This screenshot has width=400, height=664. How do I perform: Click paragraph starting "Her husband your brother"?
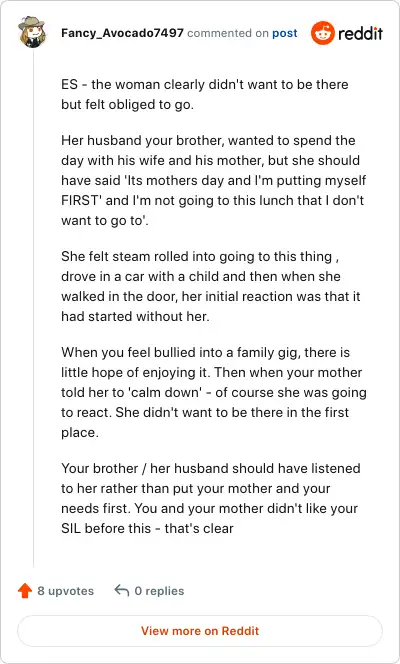[x=213, y=180]
